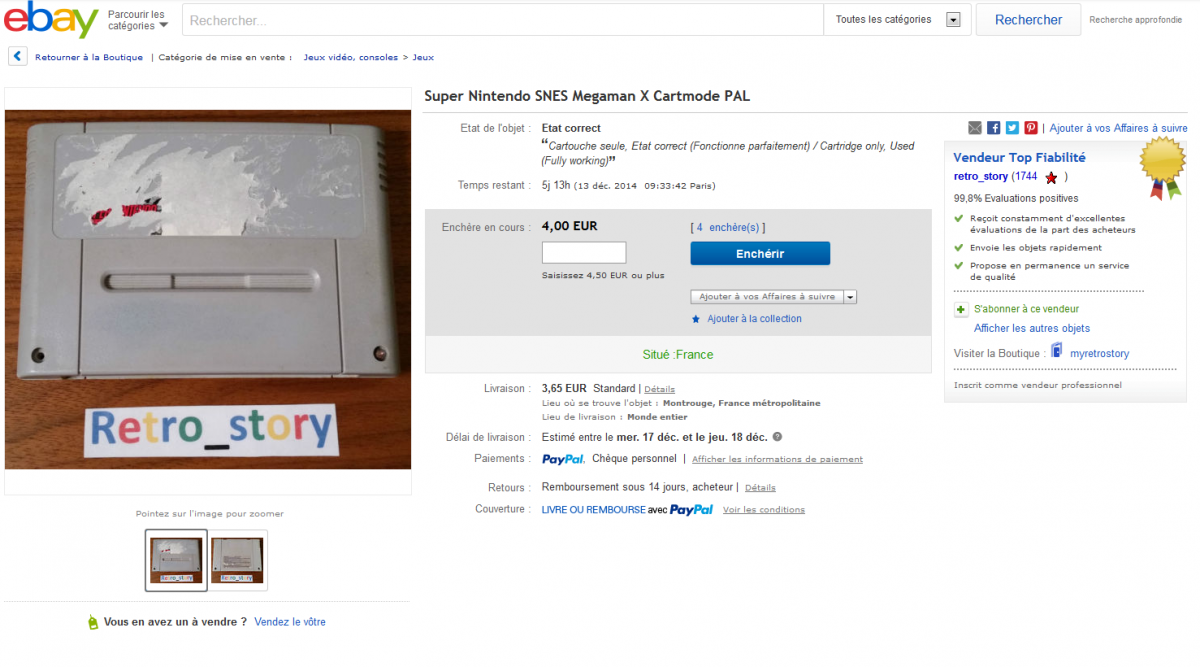Click the Enchérir button

(x=760, y=254)
